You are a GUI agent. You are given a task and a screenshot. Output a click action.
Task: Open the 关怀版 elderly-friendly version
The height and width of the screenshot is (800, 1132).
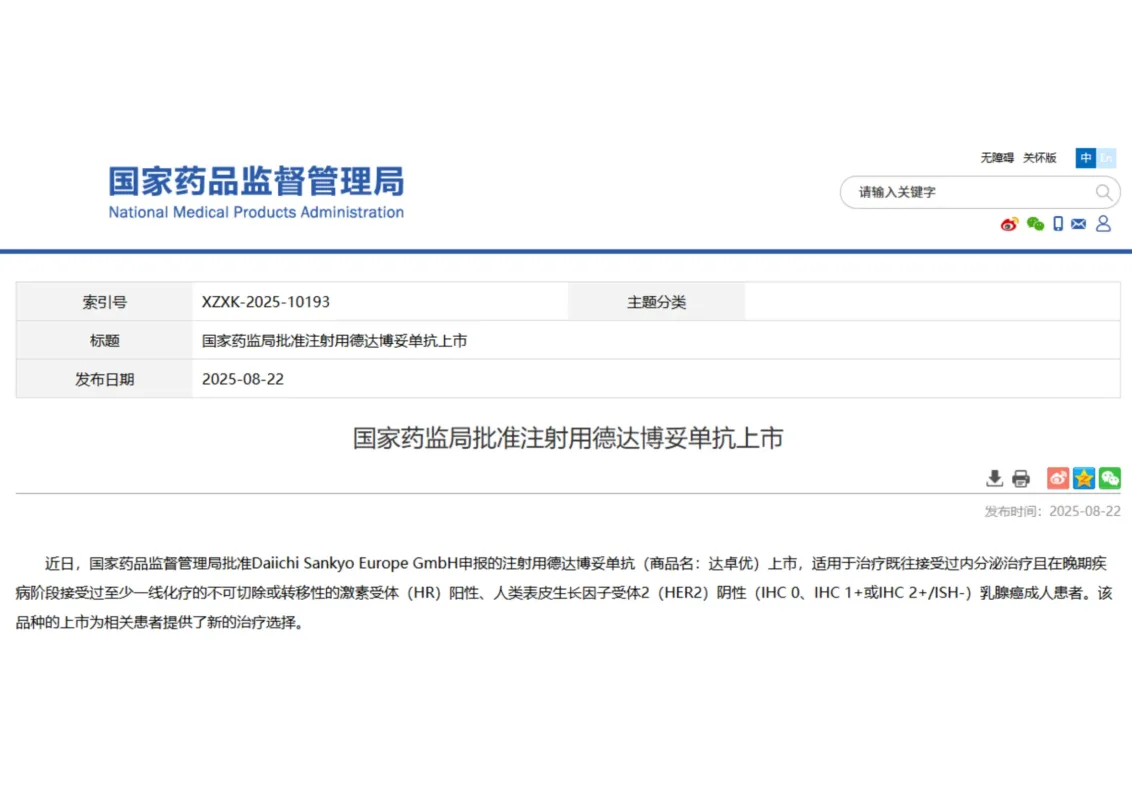click(x=1040, y=157)
